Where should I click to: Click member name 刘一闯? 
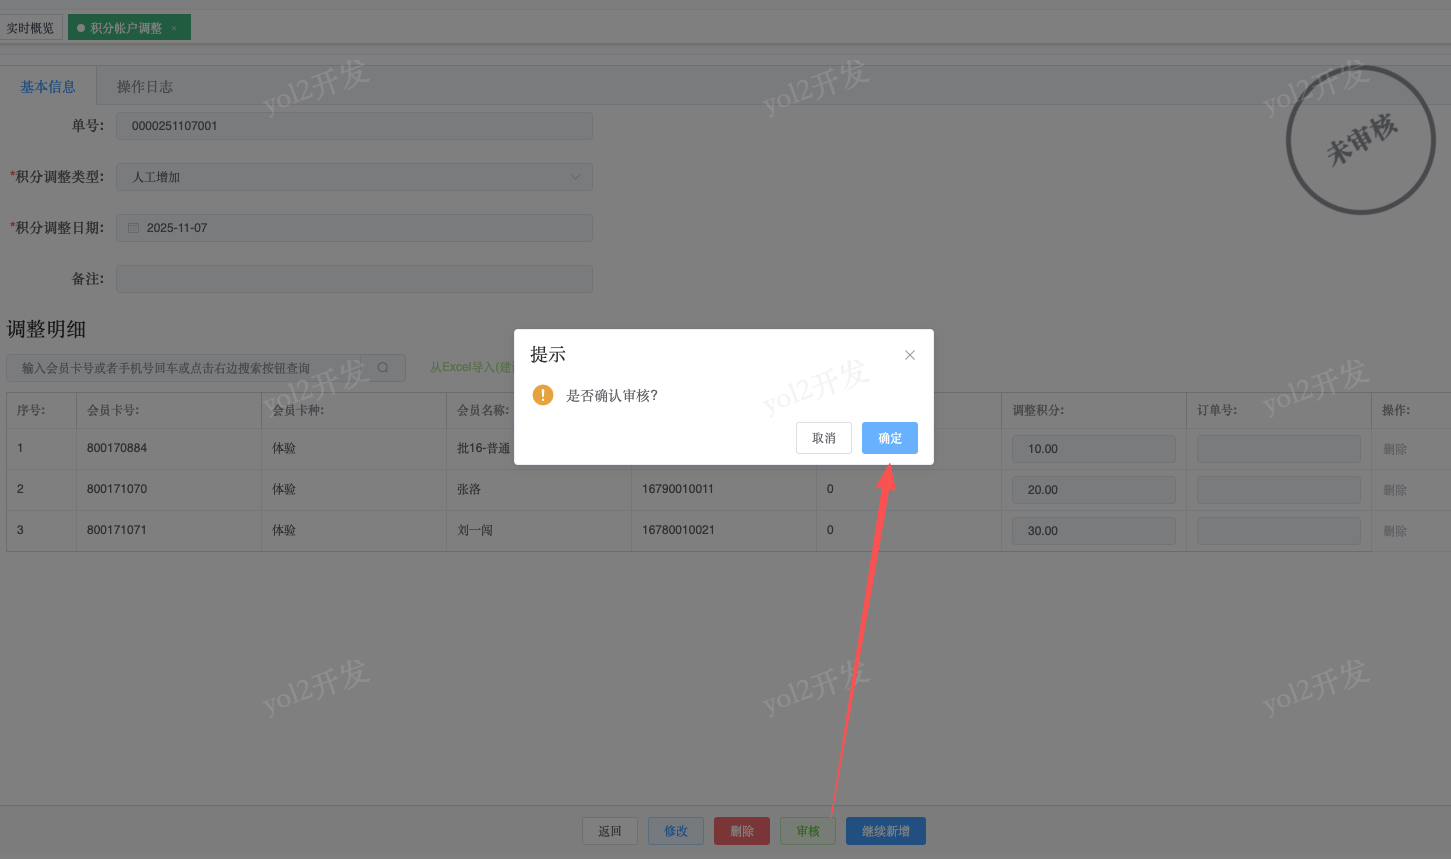coord(475,530)
